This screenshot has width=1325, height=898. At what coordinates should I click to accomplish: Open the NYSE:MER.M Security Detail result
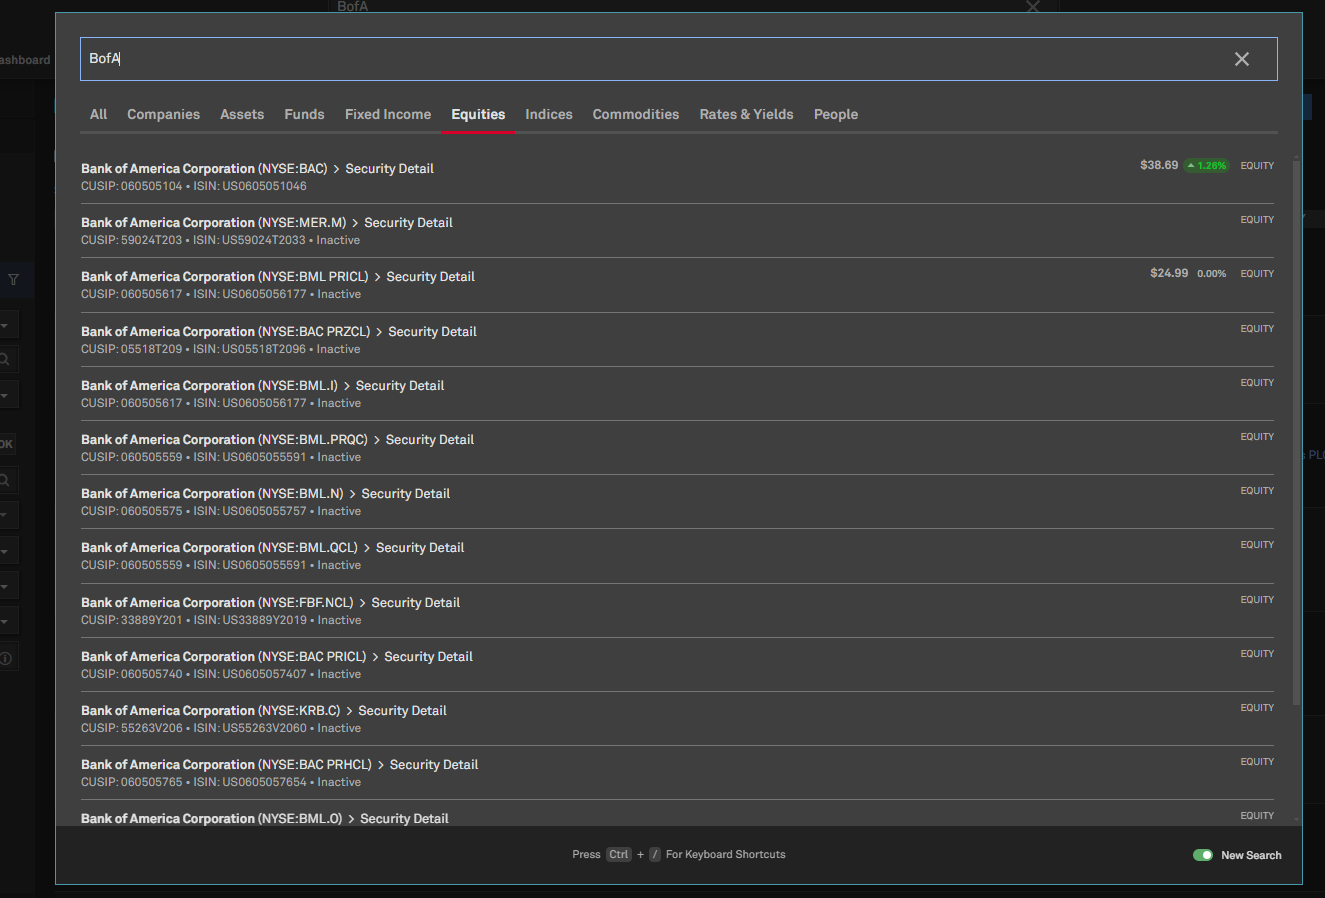point(677,231)
